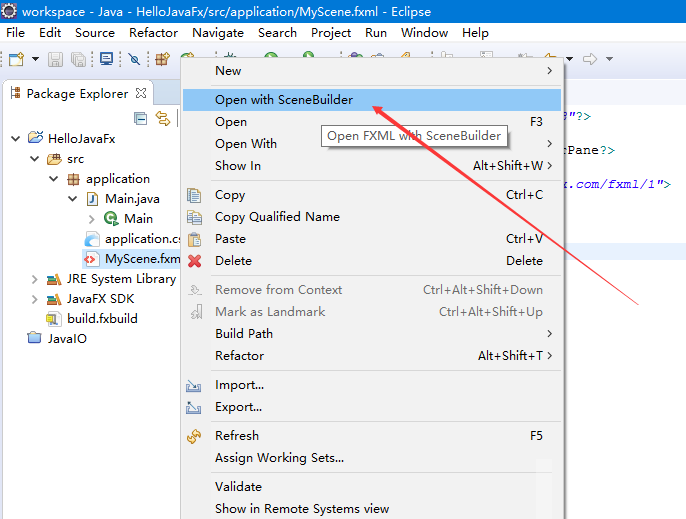Screen dimensions: 686x519
Task: Select the Main class entry
Action: pyautogui.click(x=138, y=218)
